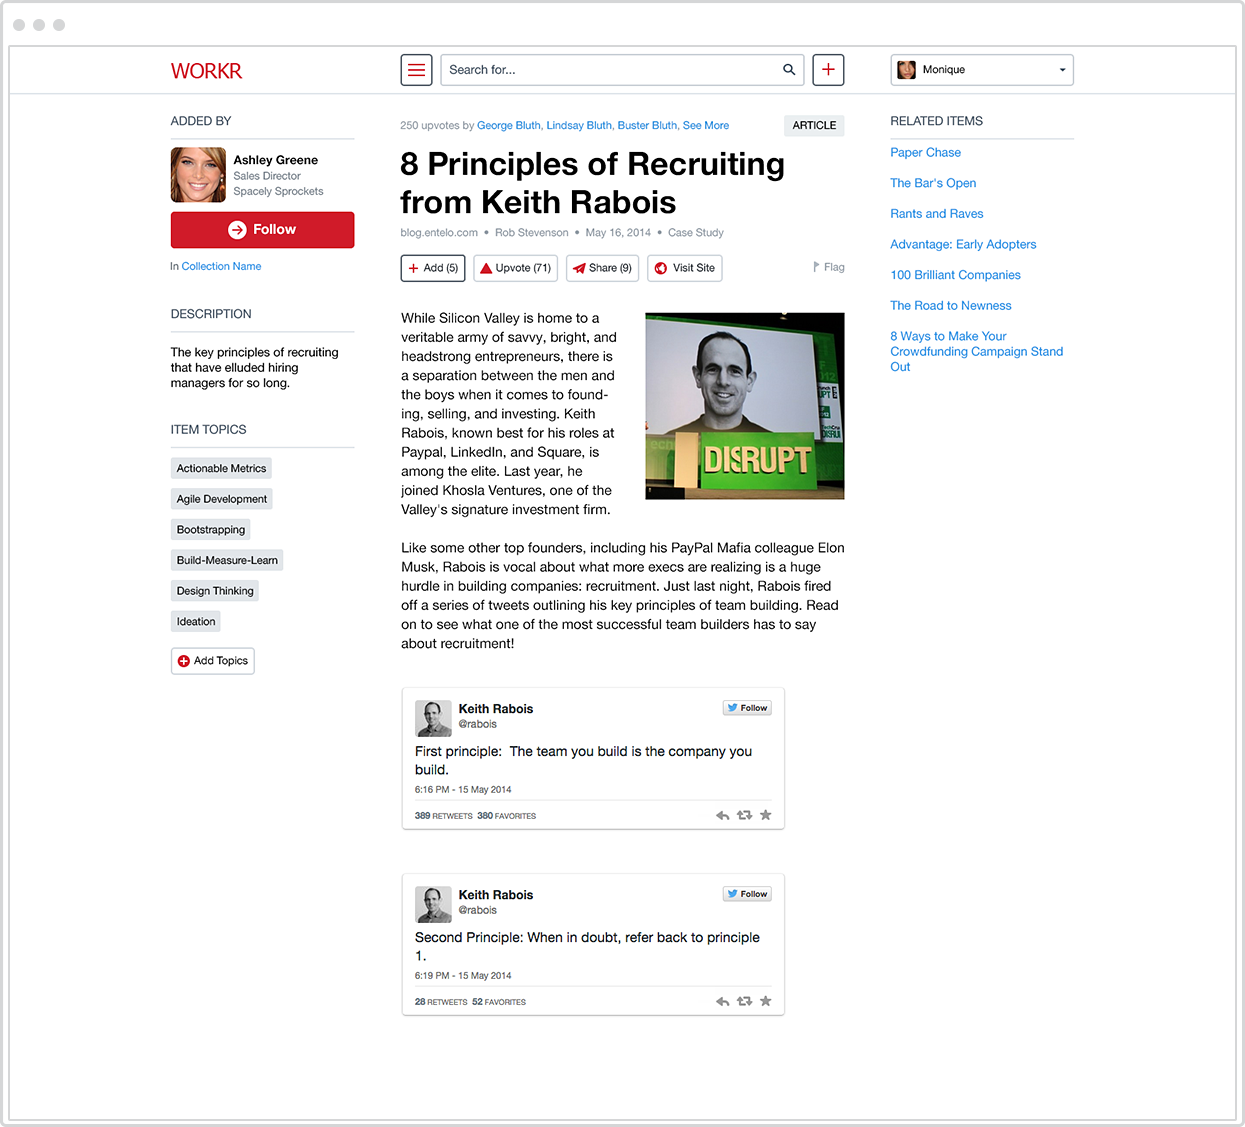Select the Agile Development topic tag

click(x=221, y=499)
